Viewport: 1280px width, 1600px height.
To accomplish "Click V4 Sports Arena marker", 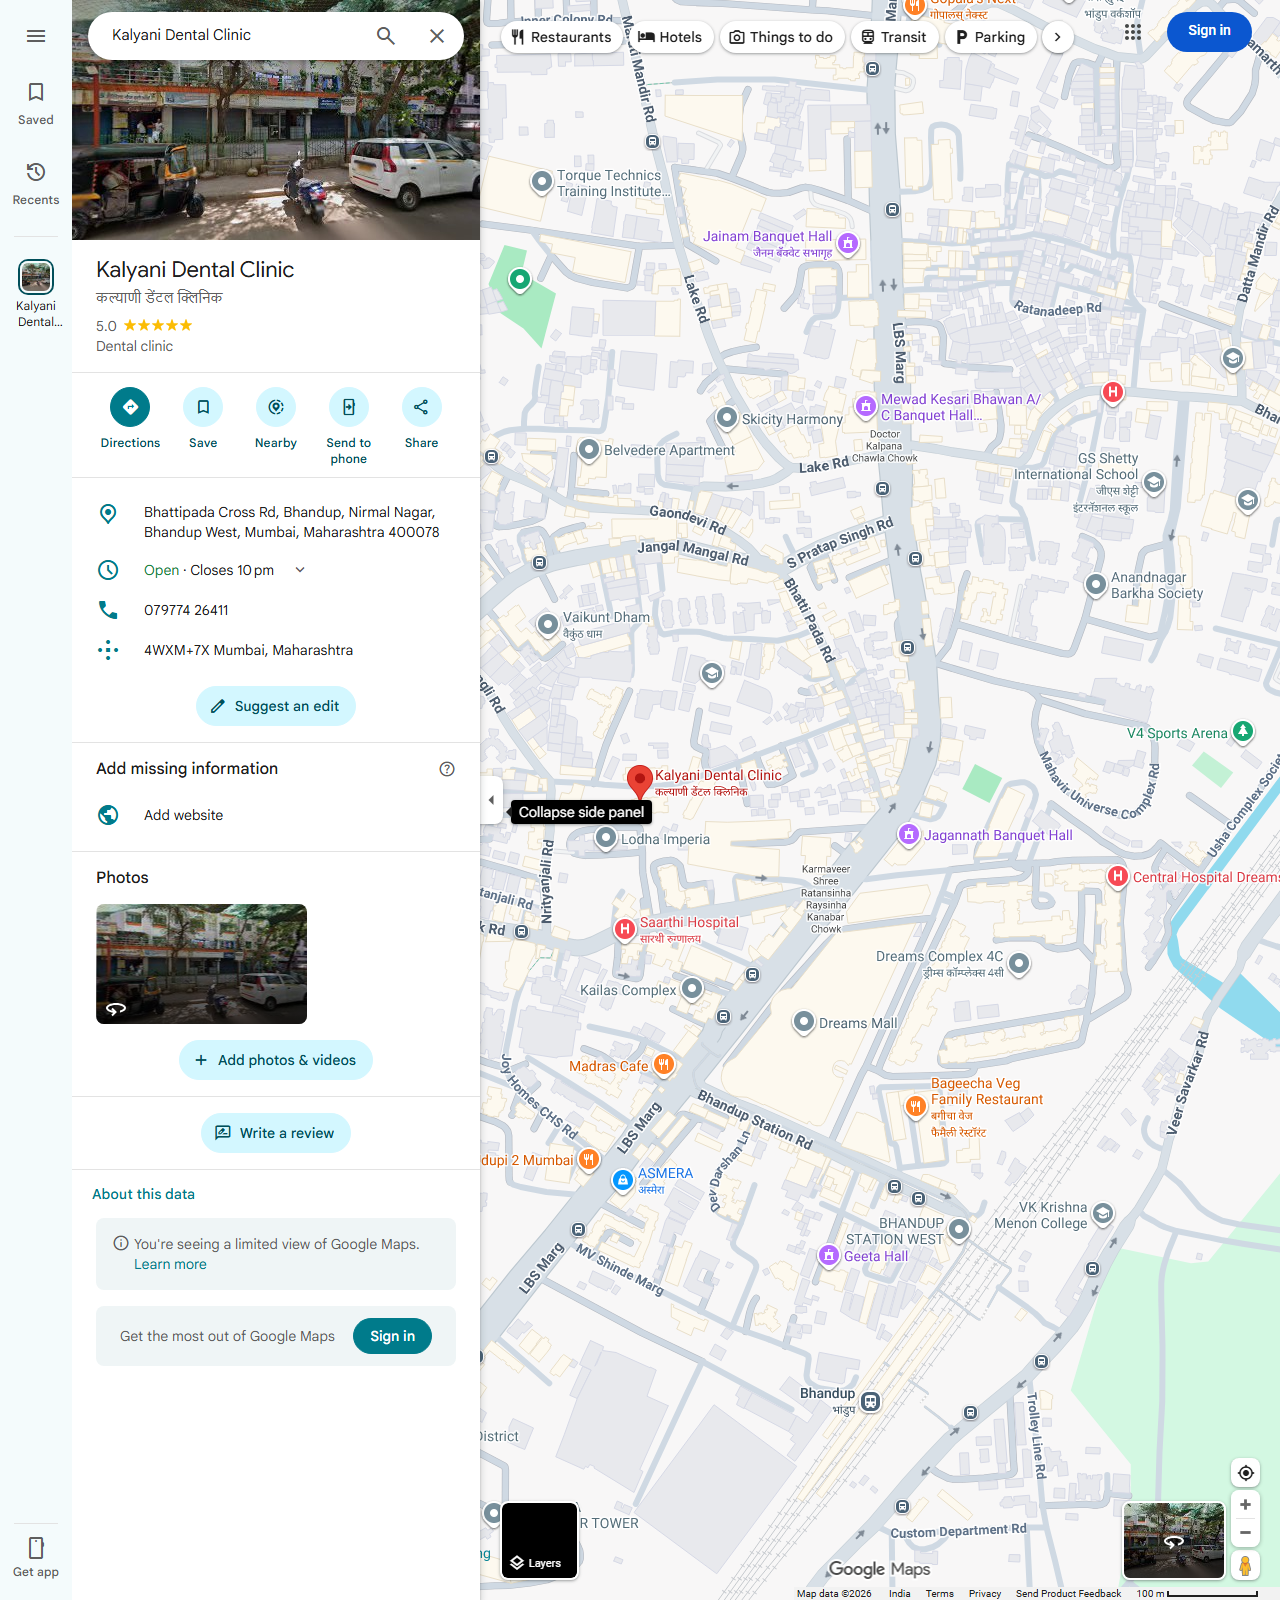I will click(1243, 732).
